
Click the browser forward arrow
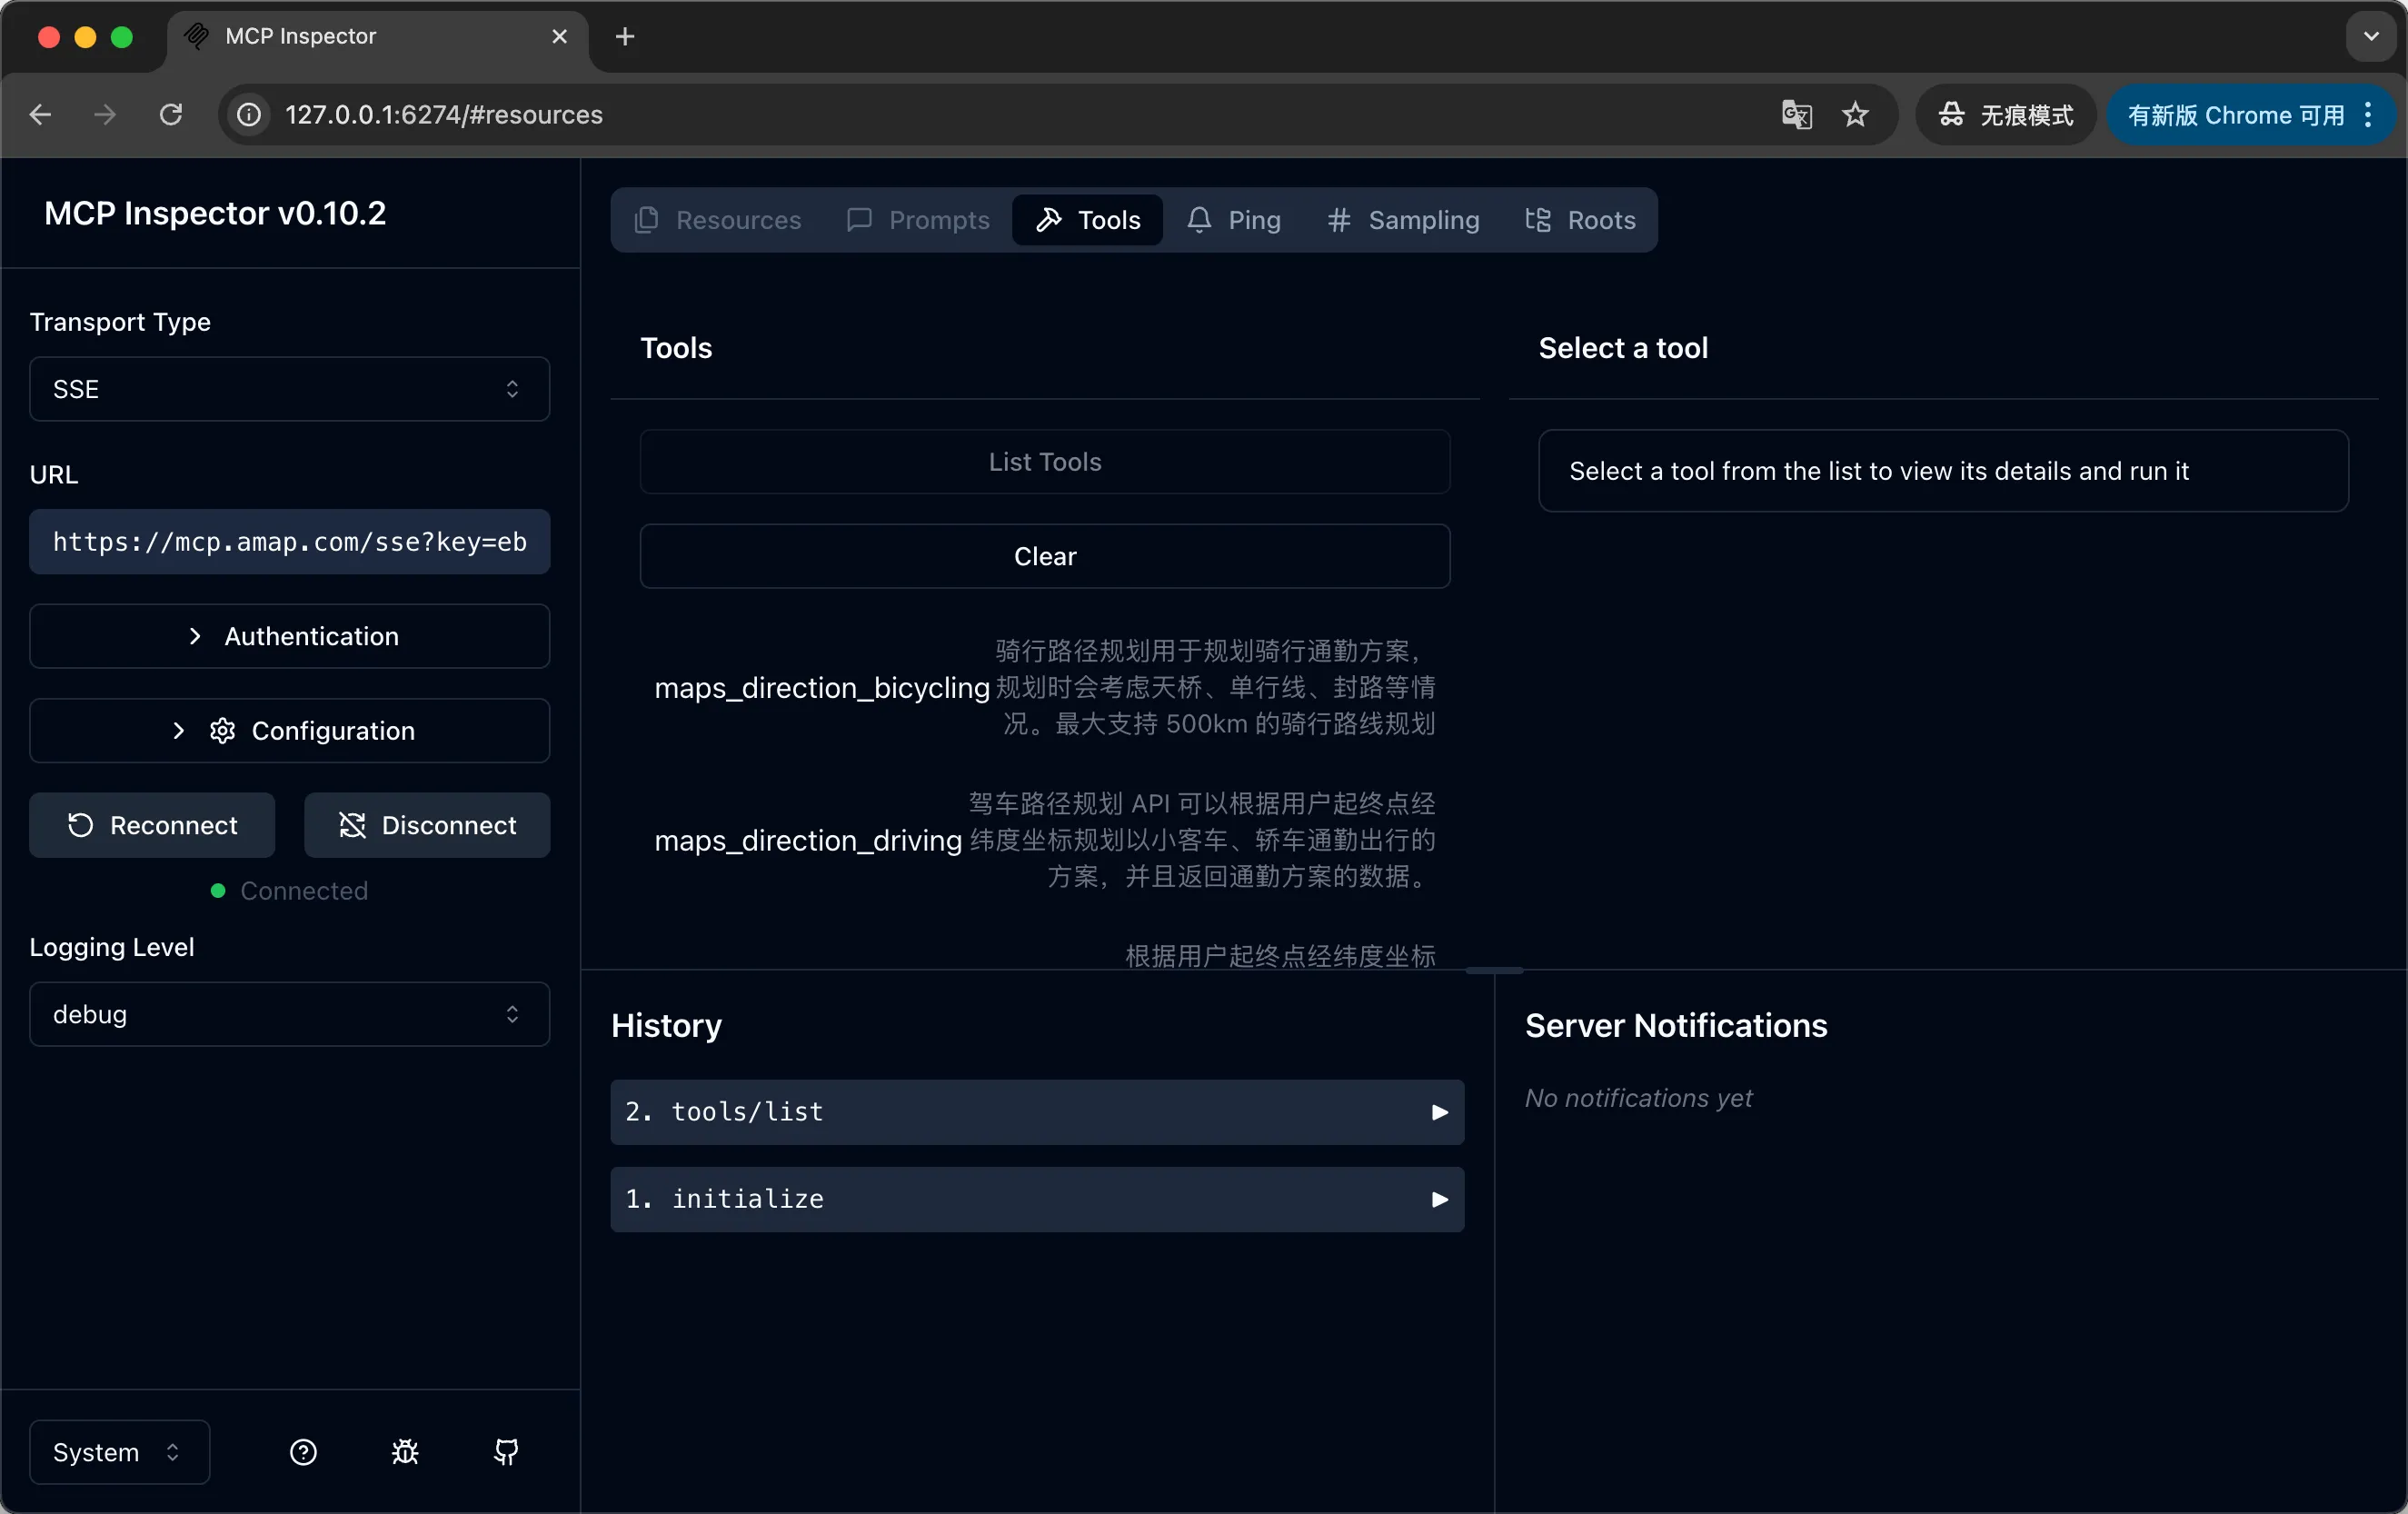tap(105, 115)
